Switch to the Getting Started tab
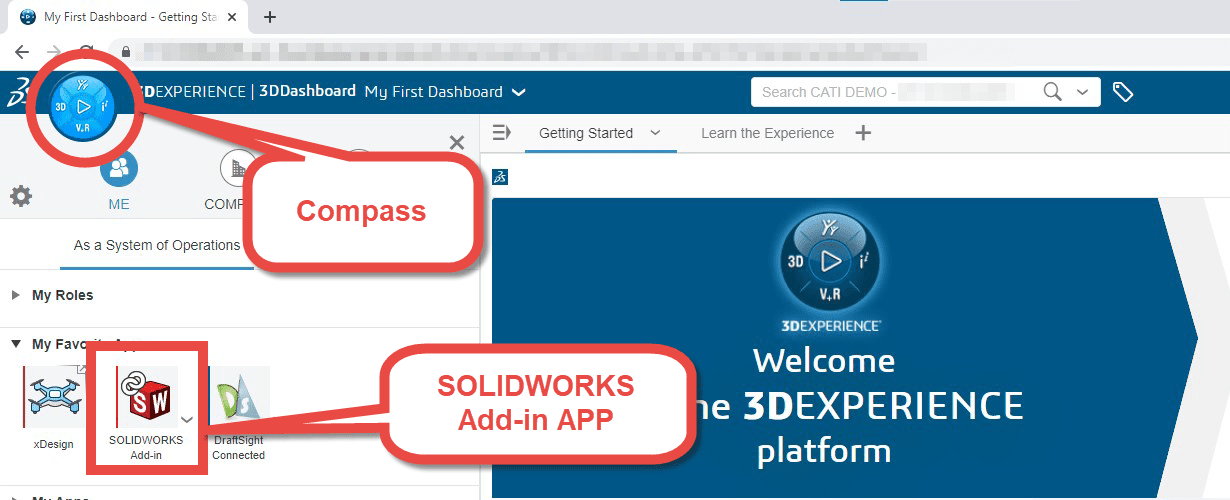Screen dimensions: 1230x500 [585, 133]
